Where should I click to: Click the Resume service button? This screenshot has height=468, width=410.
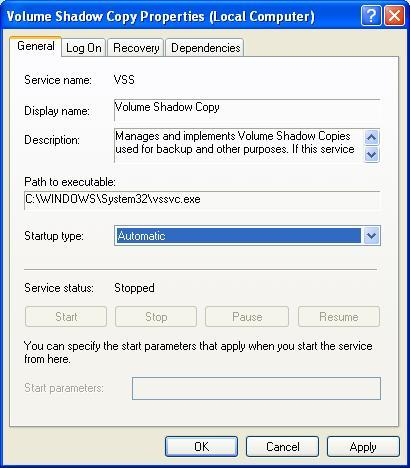[x=339, y=317]
